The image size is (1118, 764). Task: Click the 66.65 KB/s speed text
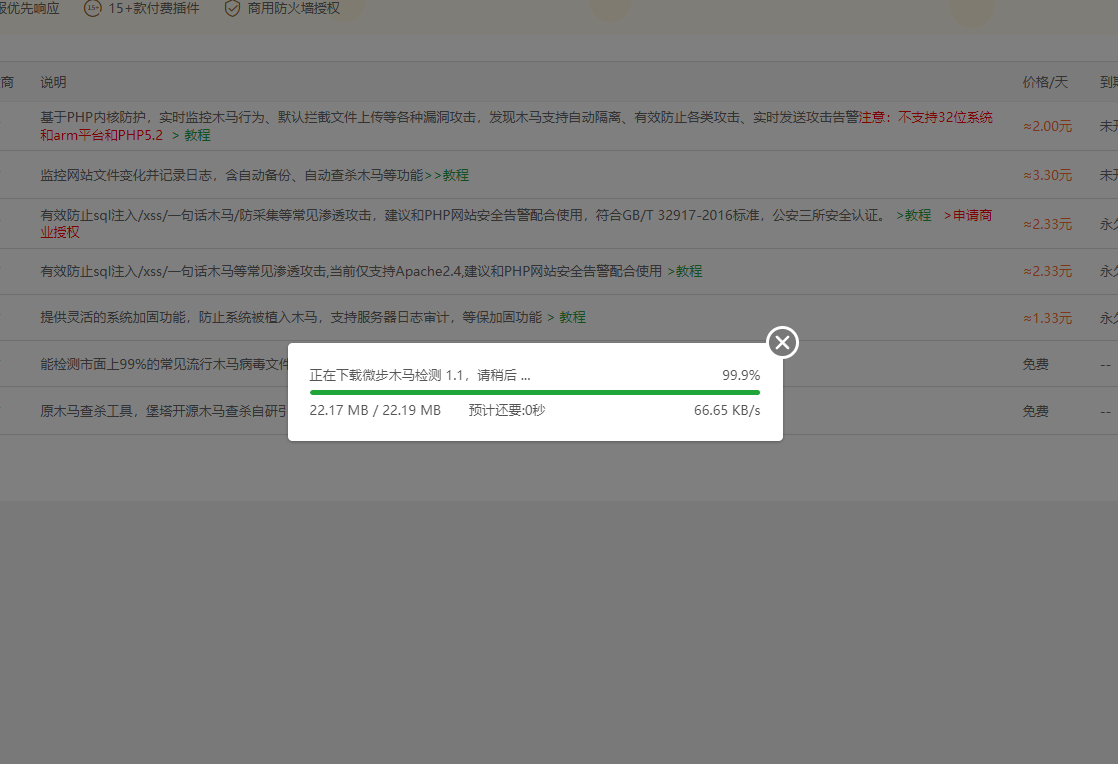pos(727,411)
